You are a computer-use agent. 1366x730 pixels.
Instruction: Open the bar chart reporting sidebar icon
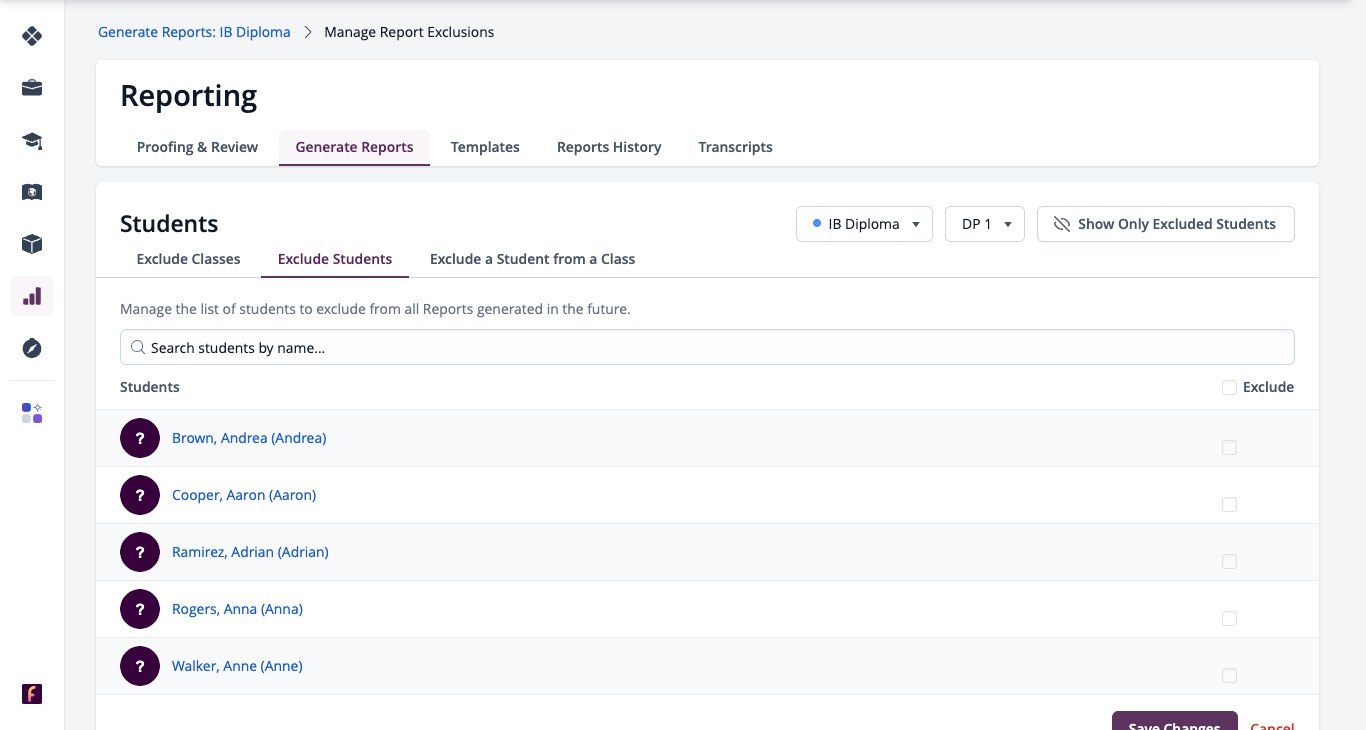(32, 296)
